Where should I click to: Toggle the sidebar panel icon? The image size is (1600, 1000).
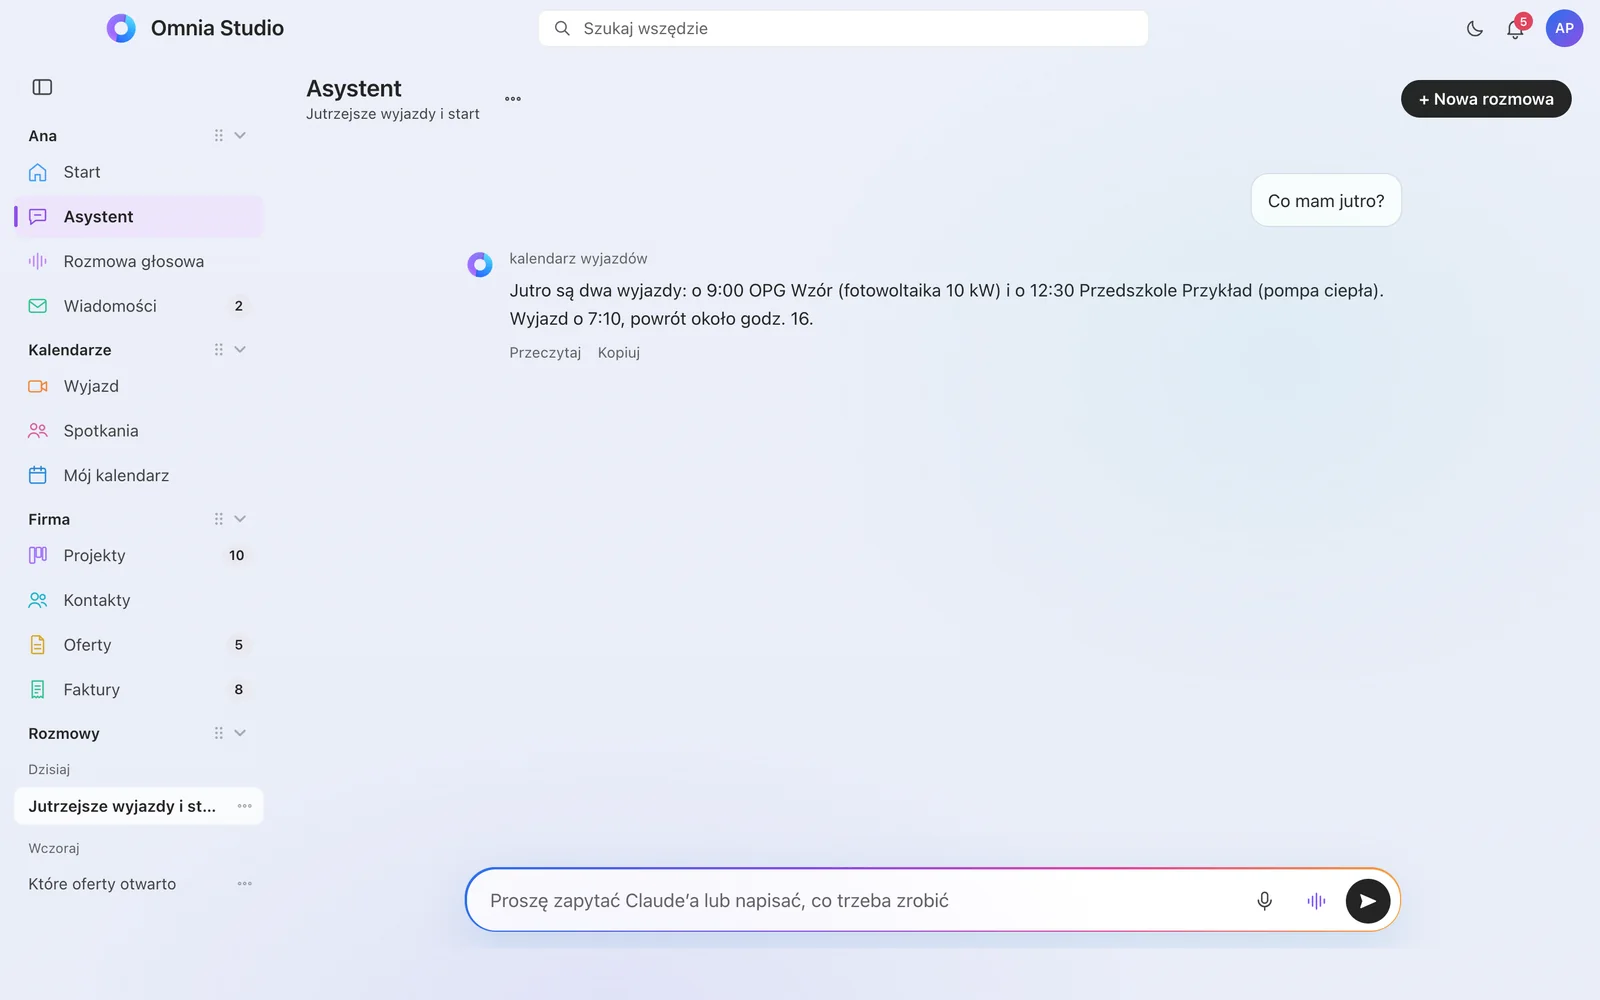(x=42, y=87)
